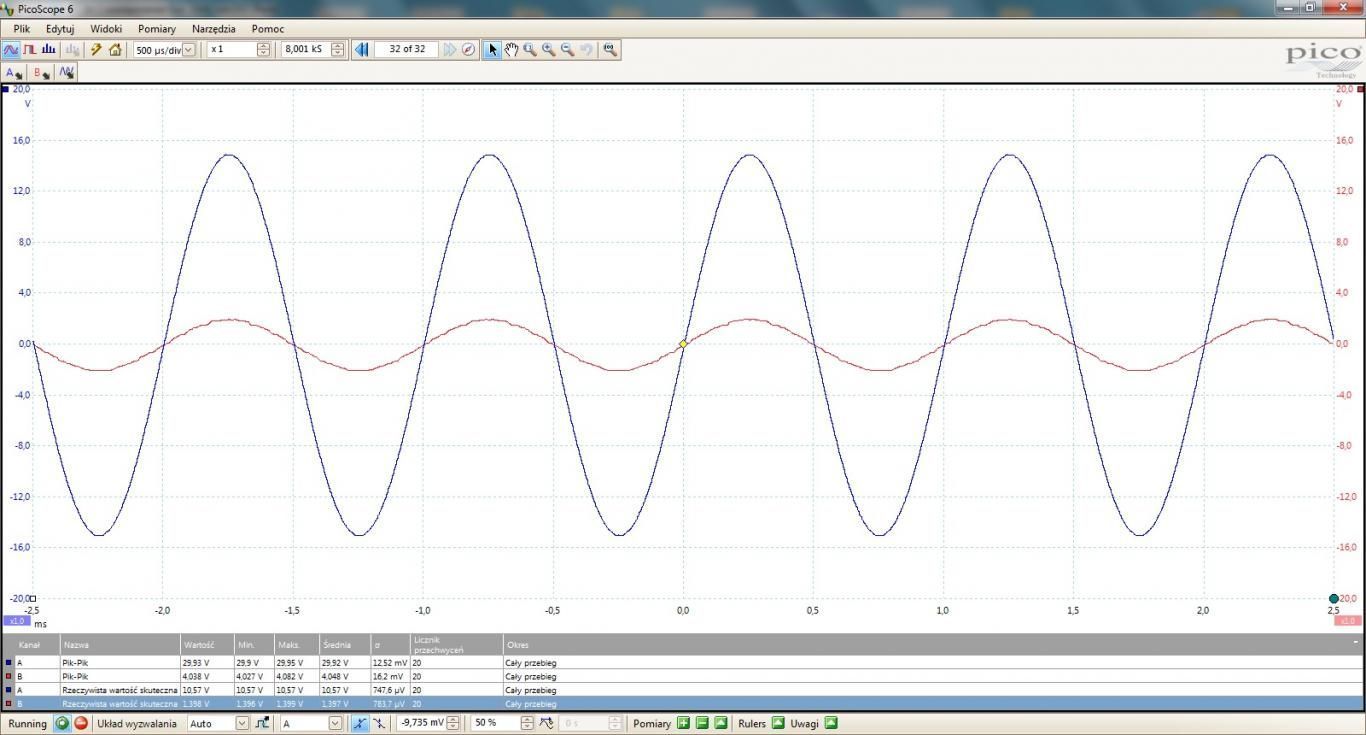This screenshot has height=735, width=1366.
Task: Open the 500 µs/div timebase dropdown
Action: click(188, 49)
